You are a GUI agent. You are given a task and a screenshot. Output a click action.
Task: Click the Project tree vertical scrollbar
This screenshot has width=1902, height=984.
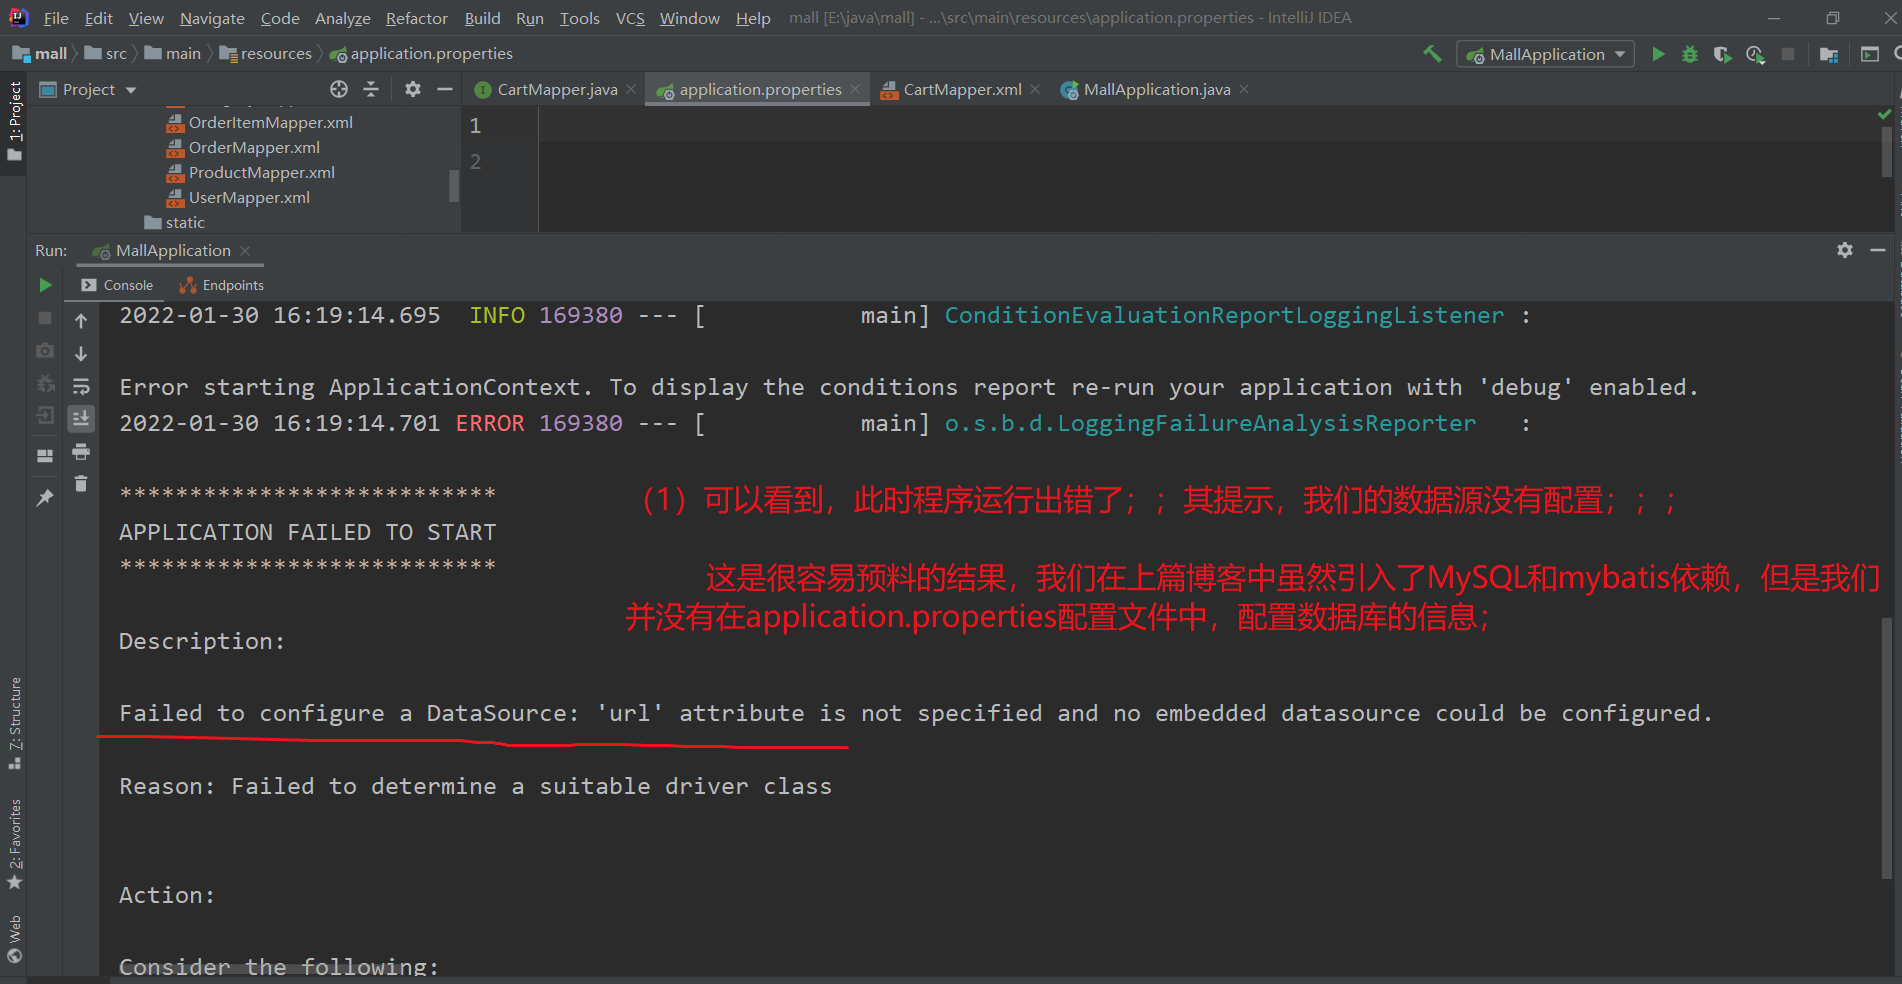(454, 186)
